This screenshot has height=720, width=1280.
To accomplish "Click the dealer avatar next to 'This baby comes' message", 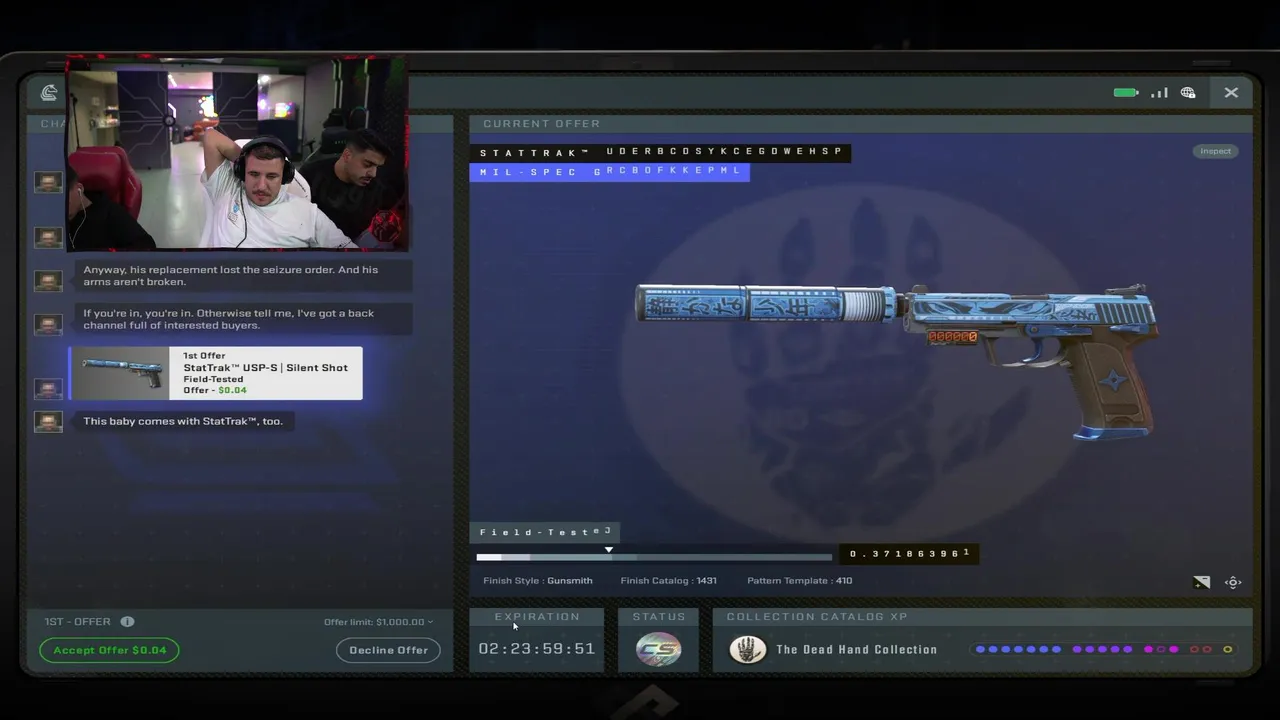I will point(48,422).
